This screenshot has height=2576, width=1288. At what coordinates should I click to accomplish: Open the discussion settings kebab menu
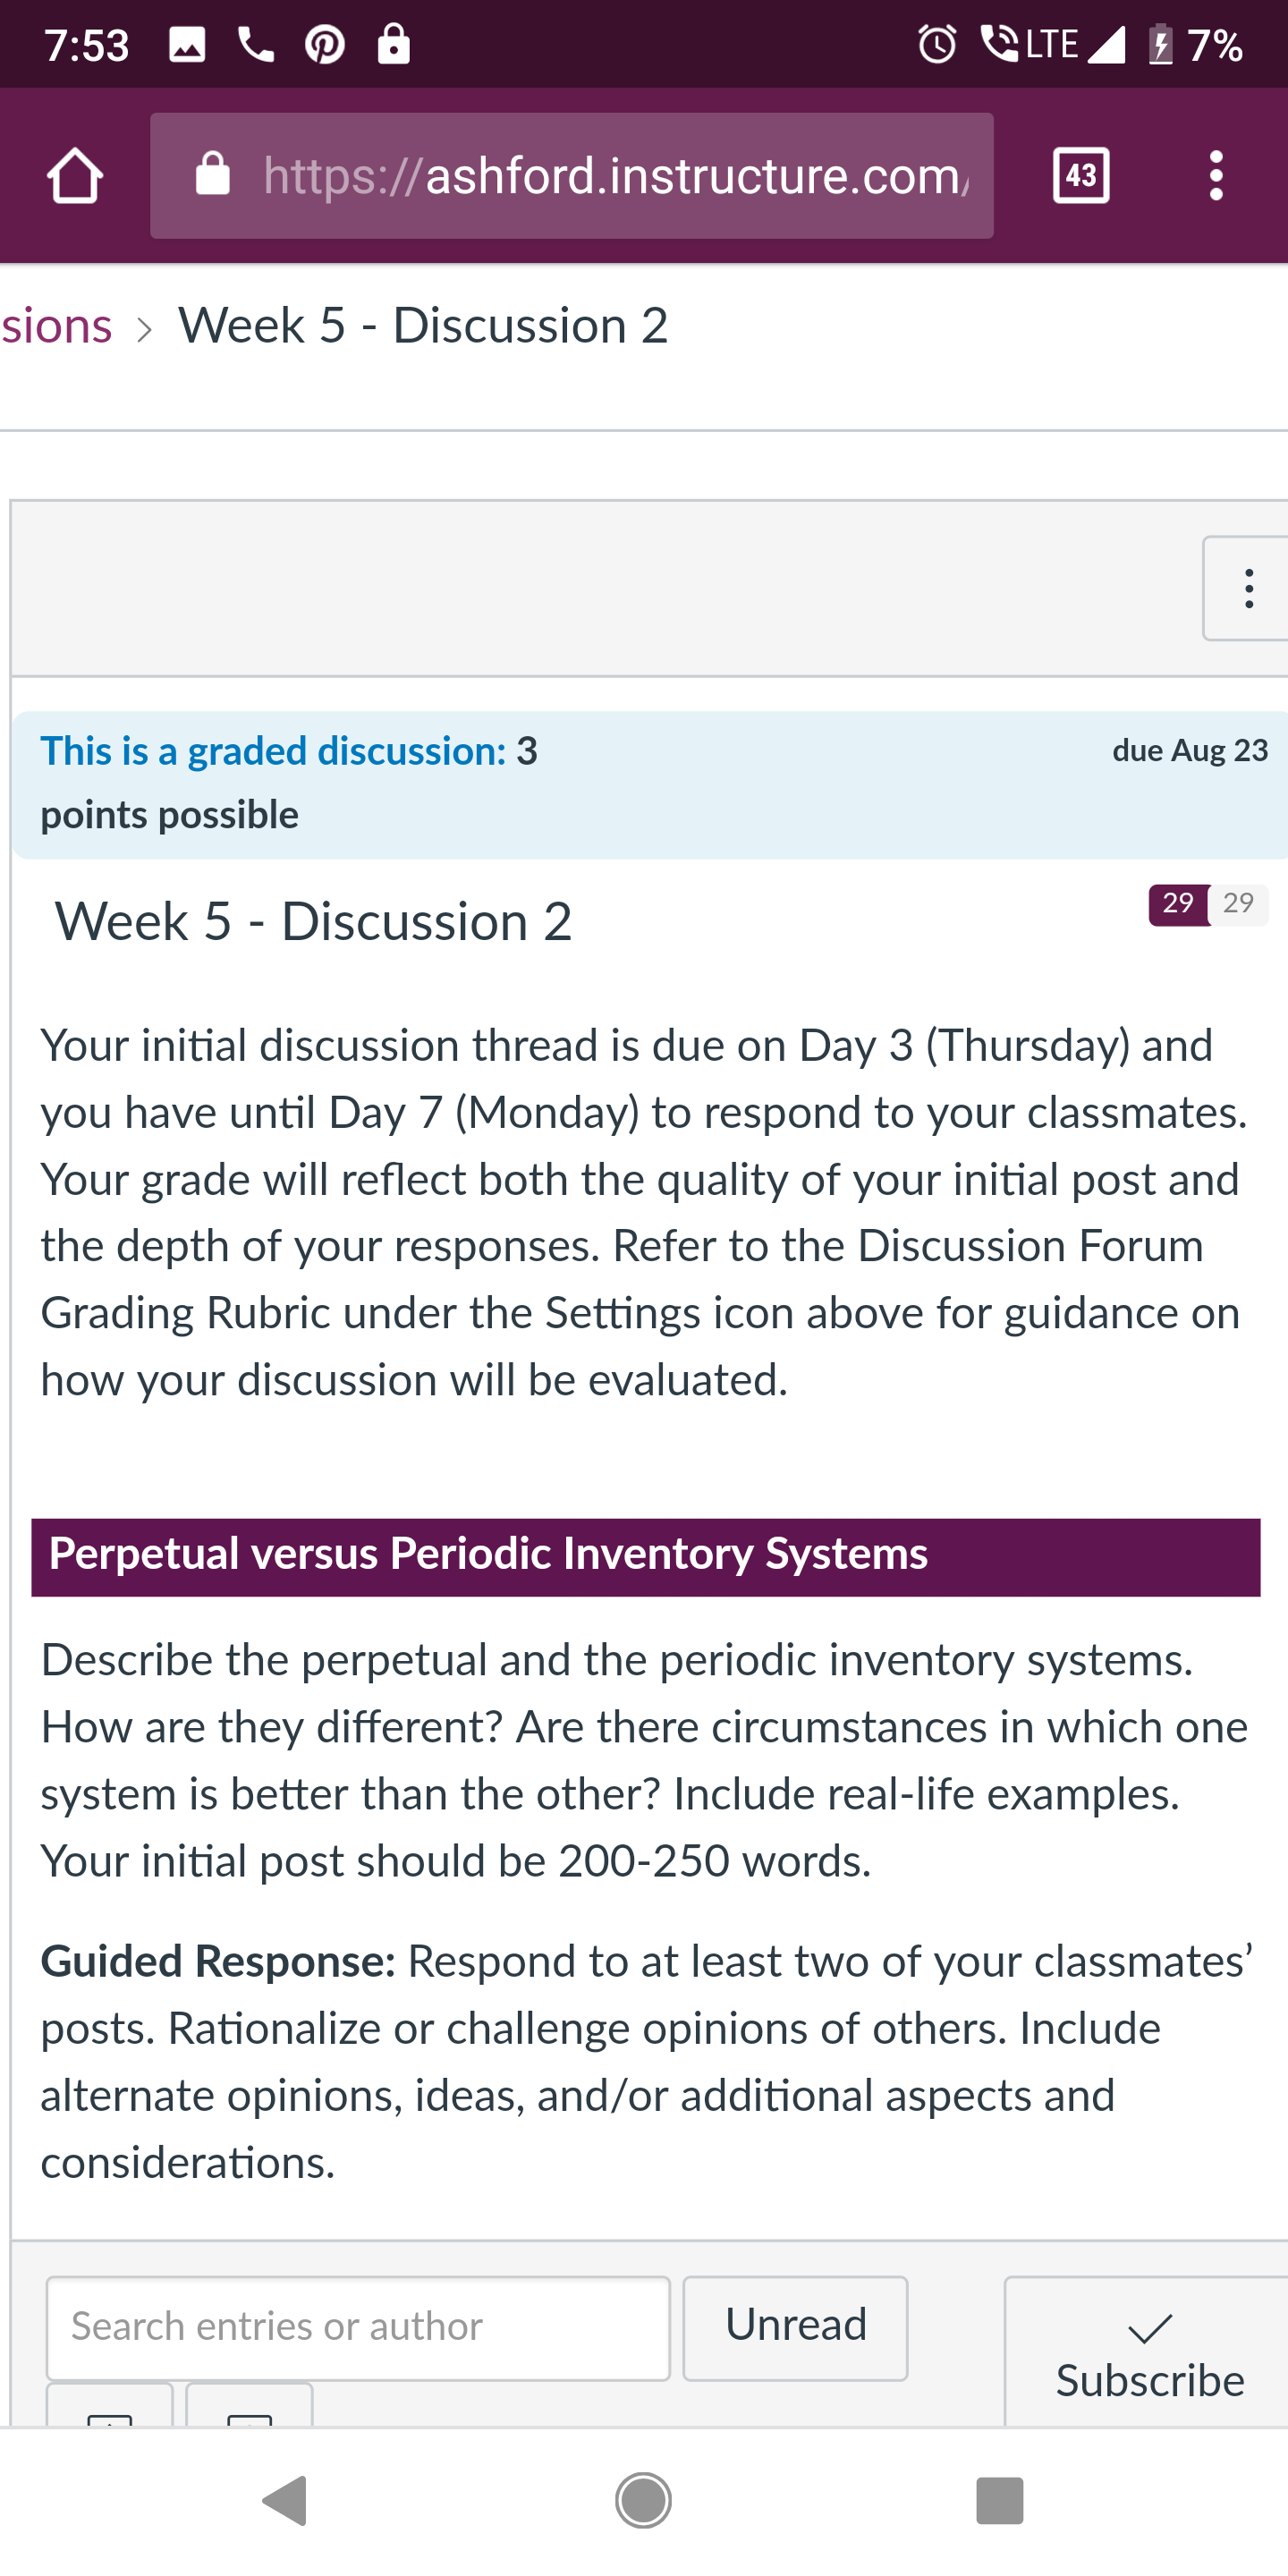coord(1247,589)
